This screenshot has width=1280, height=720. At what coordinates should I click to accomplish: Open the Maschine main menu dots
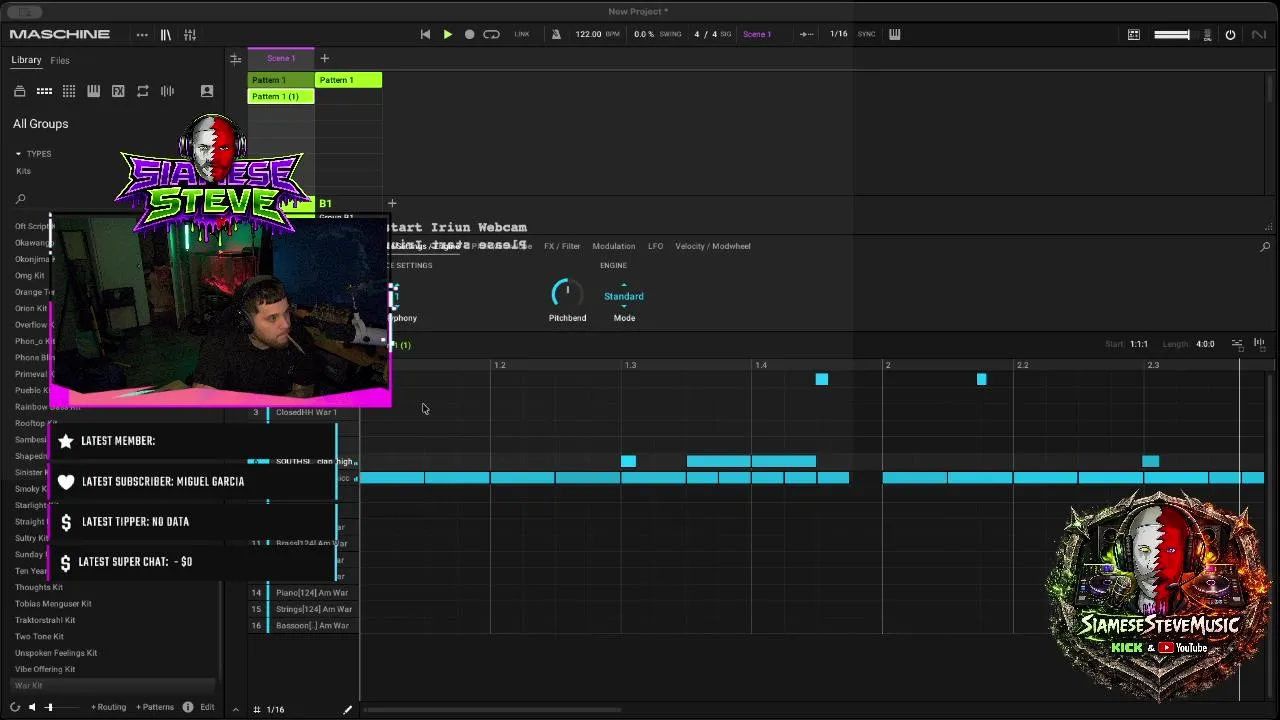(142, 34)
